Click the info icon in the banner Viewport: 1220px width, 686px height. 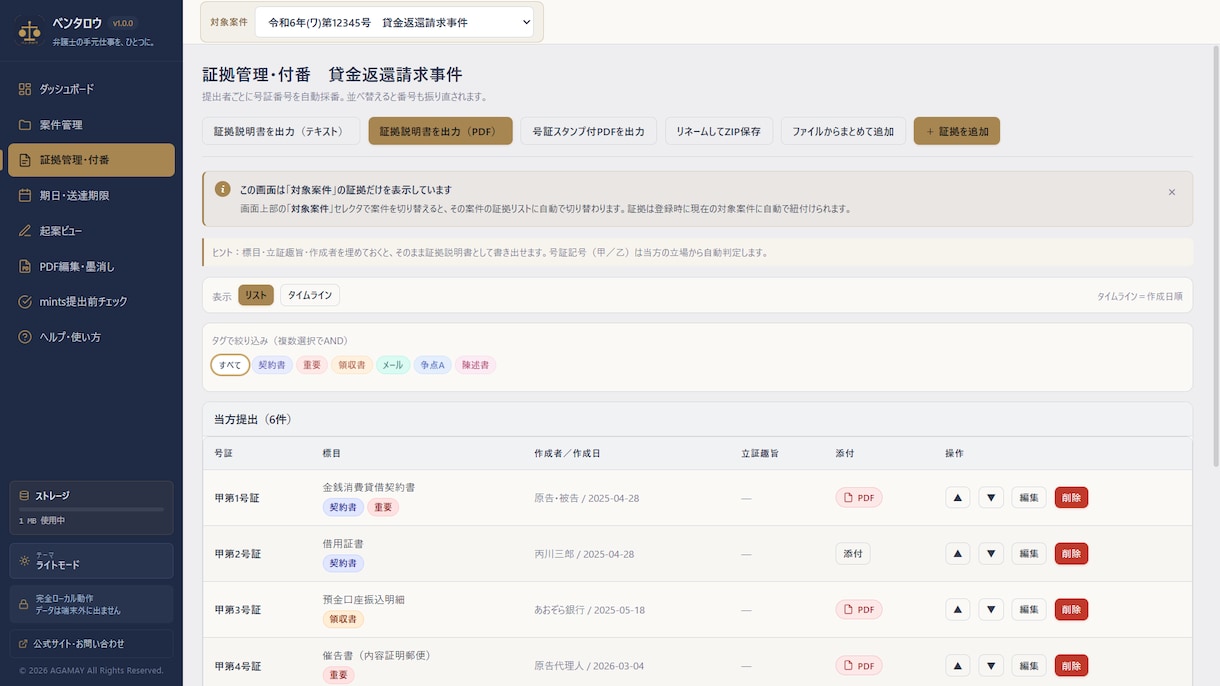pos(223,189)
